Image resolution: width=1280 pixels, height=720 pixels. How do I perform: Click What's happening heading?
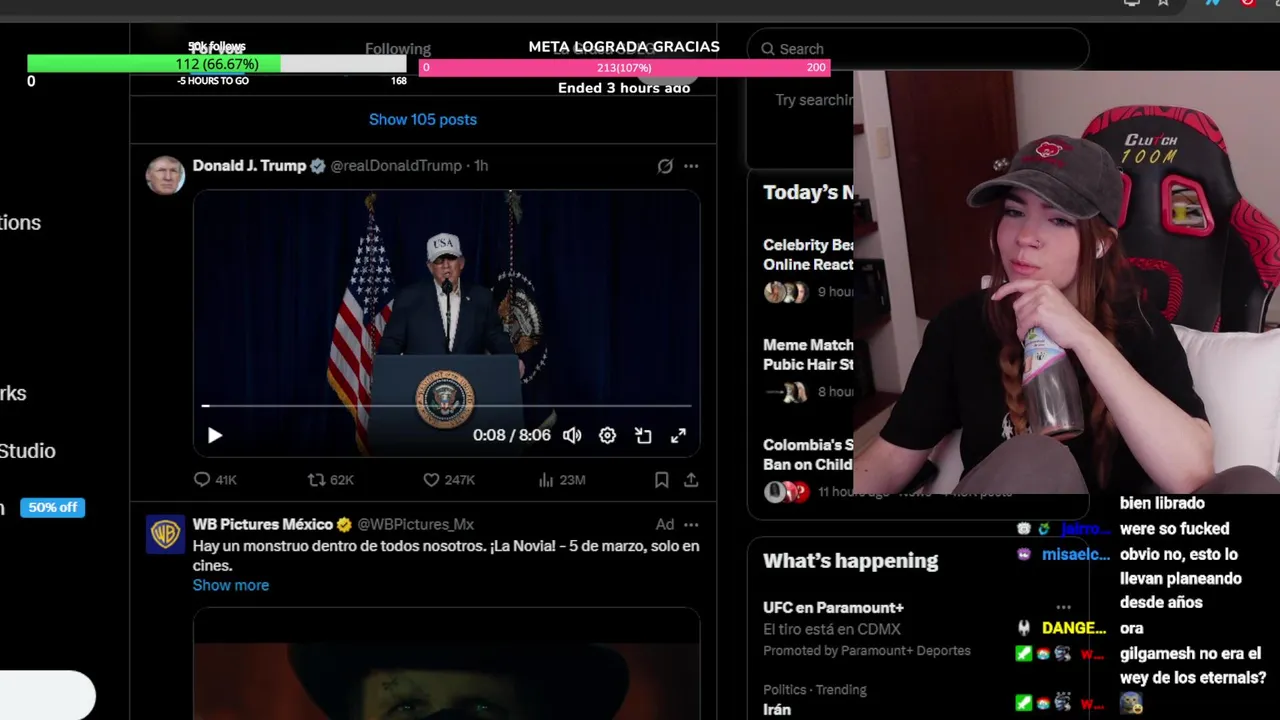(851, 561)
